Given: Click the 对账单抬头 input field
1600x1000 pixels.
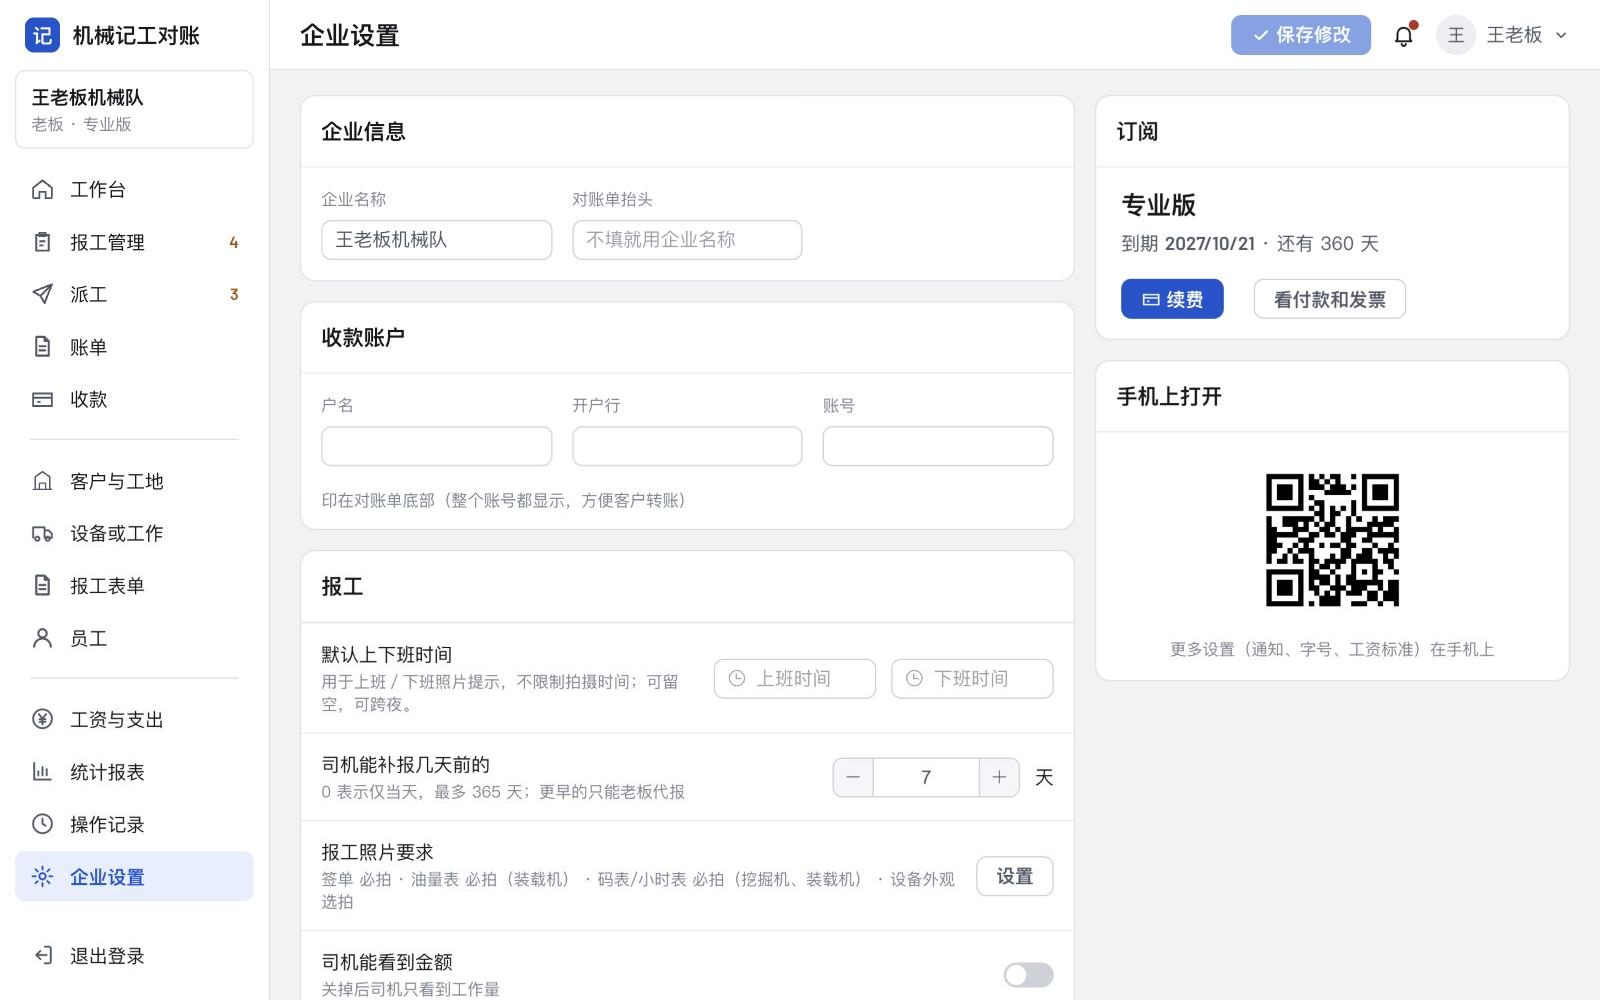Looking at the screenshot, I should pyautogui.click(x=687, y=240).
